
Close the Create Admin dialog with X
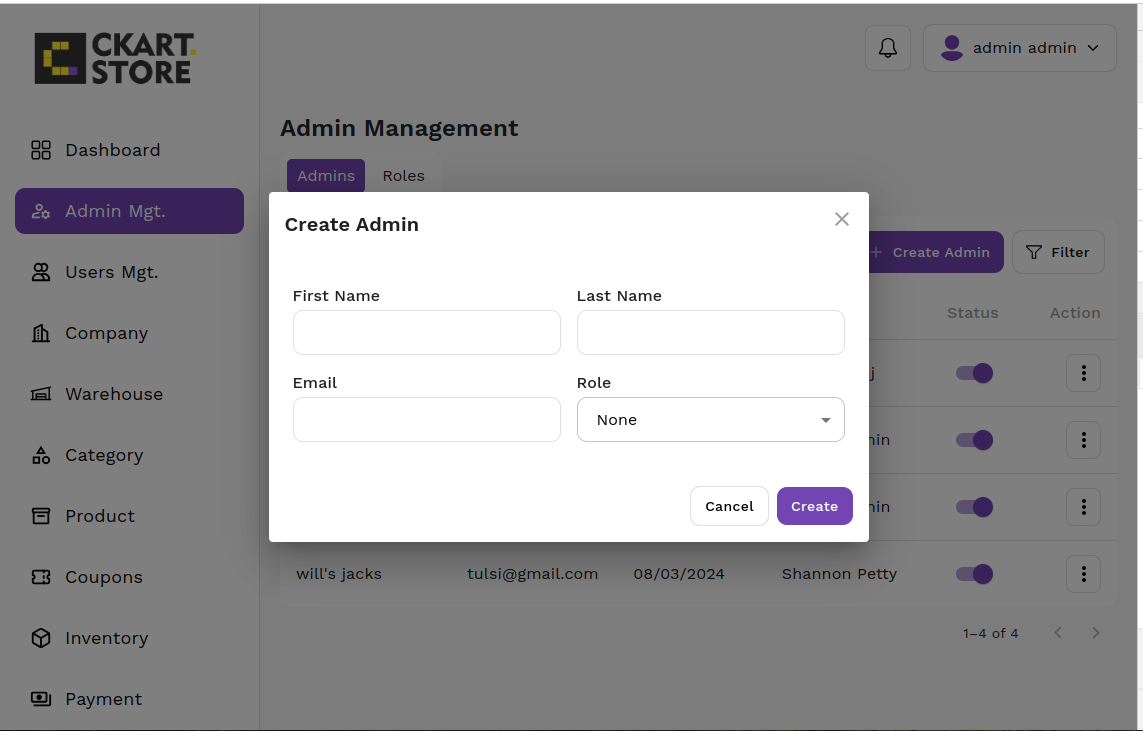[841, 219]
